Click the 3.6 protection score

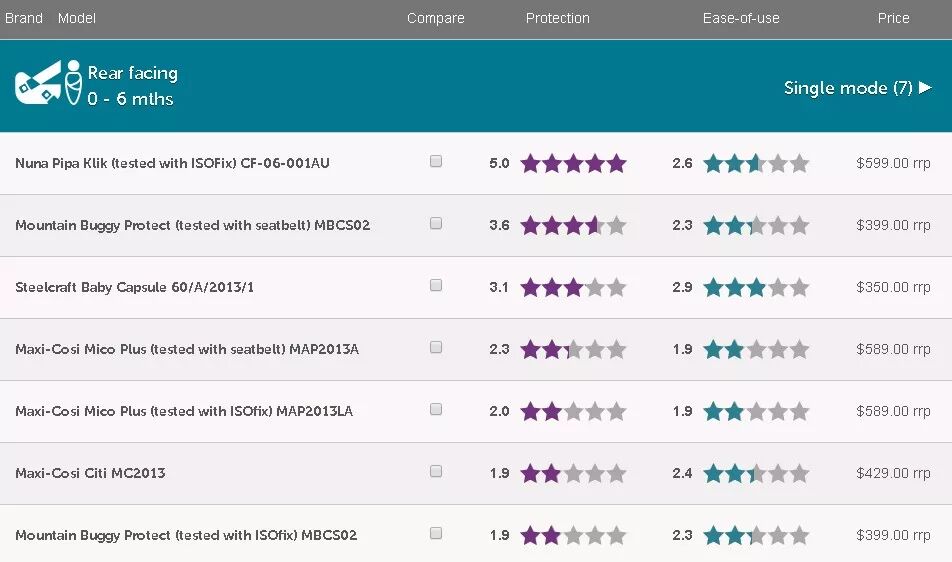499,225
